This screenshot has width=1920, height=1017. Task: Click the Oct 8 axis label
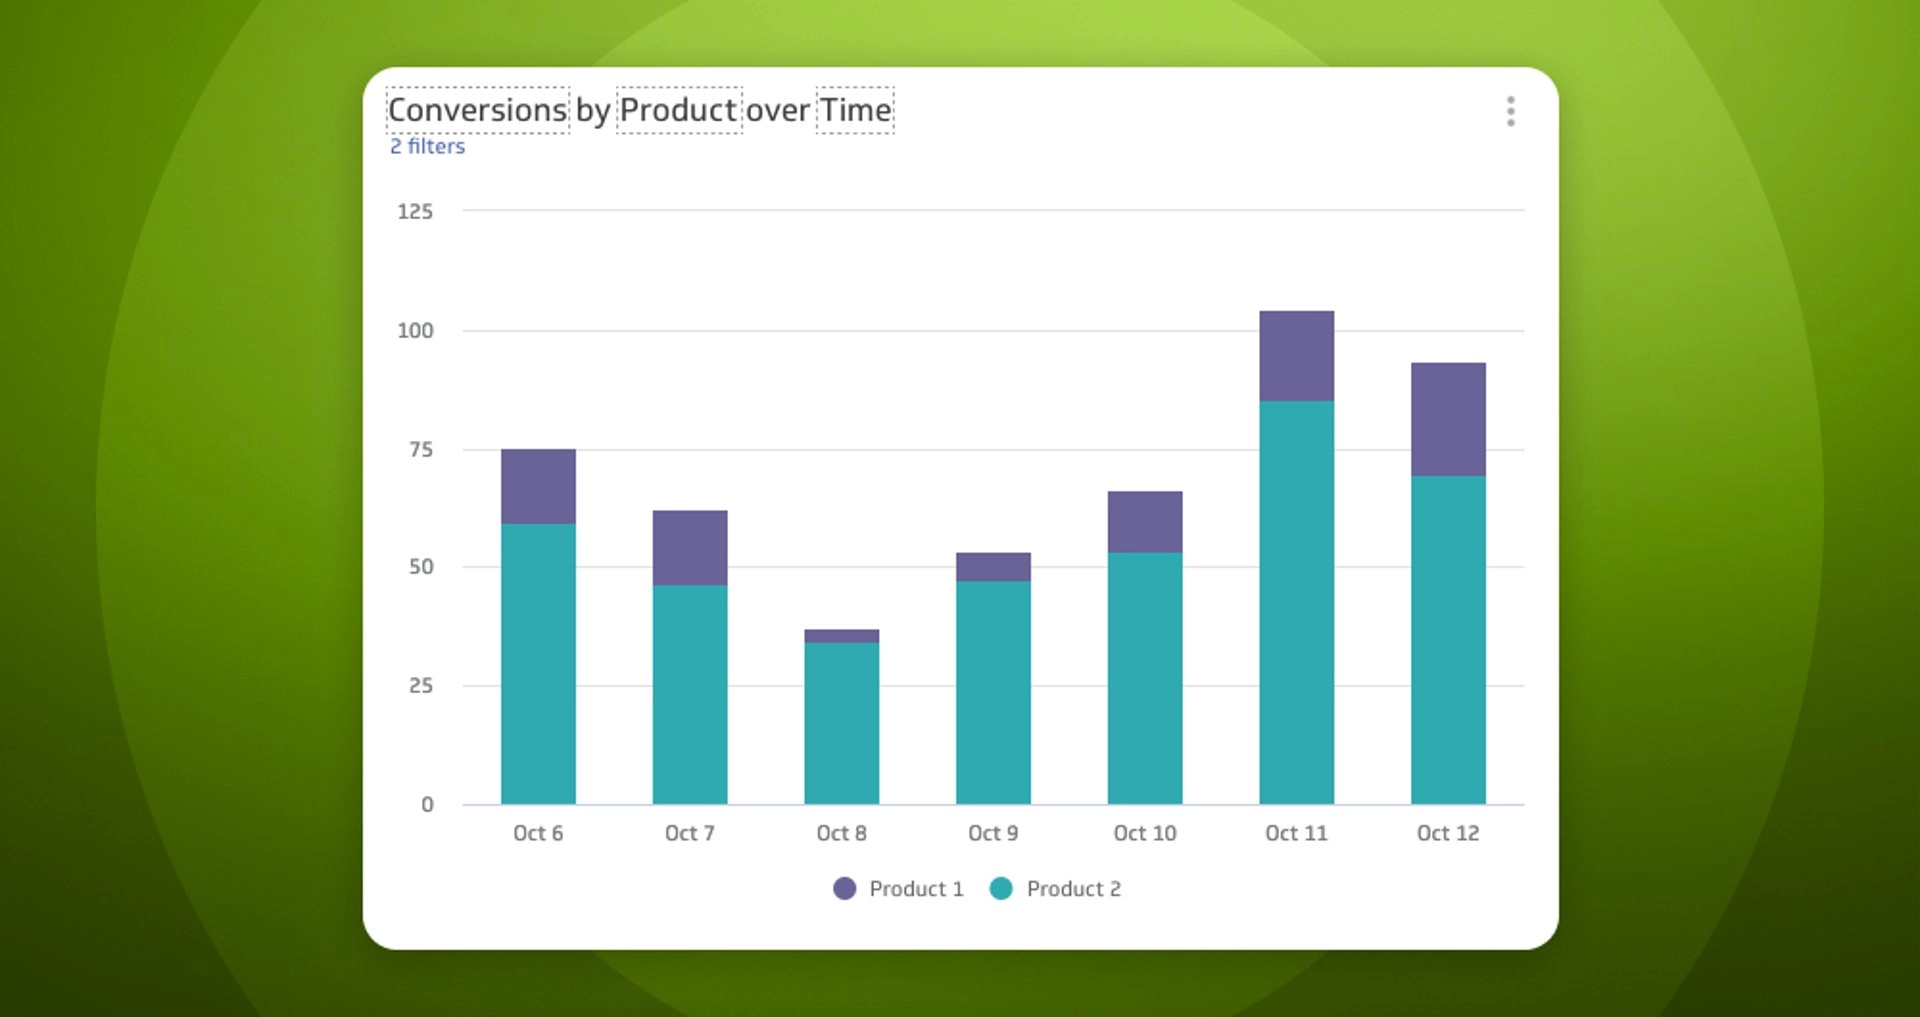842,833
